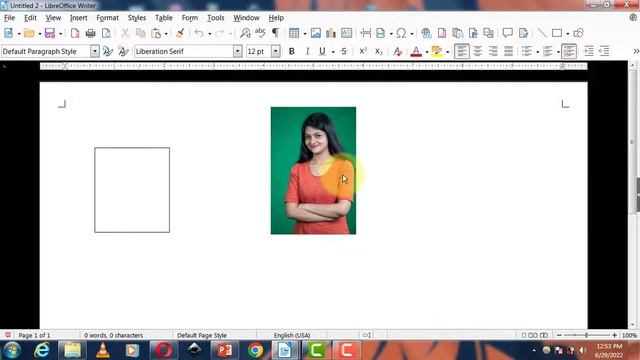Click the Clear Direct Formatting icon

pos(397,51)
